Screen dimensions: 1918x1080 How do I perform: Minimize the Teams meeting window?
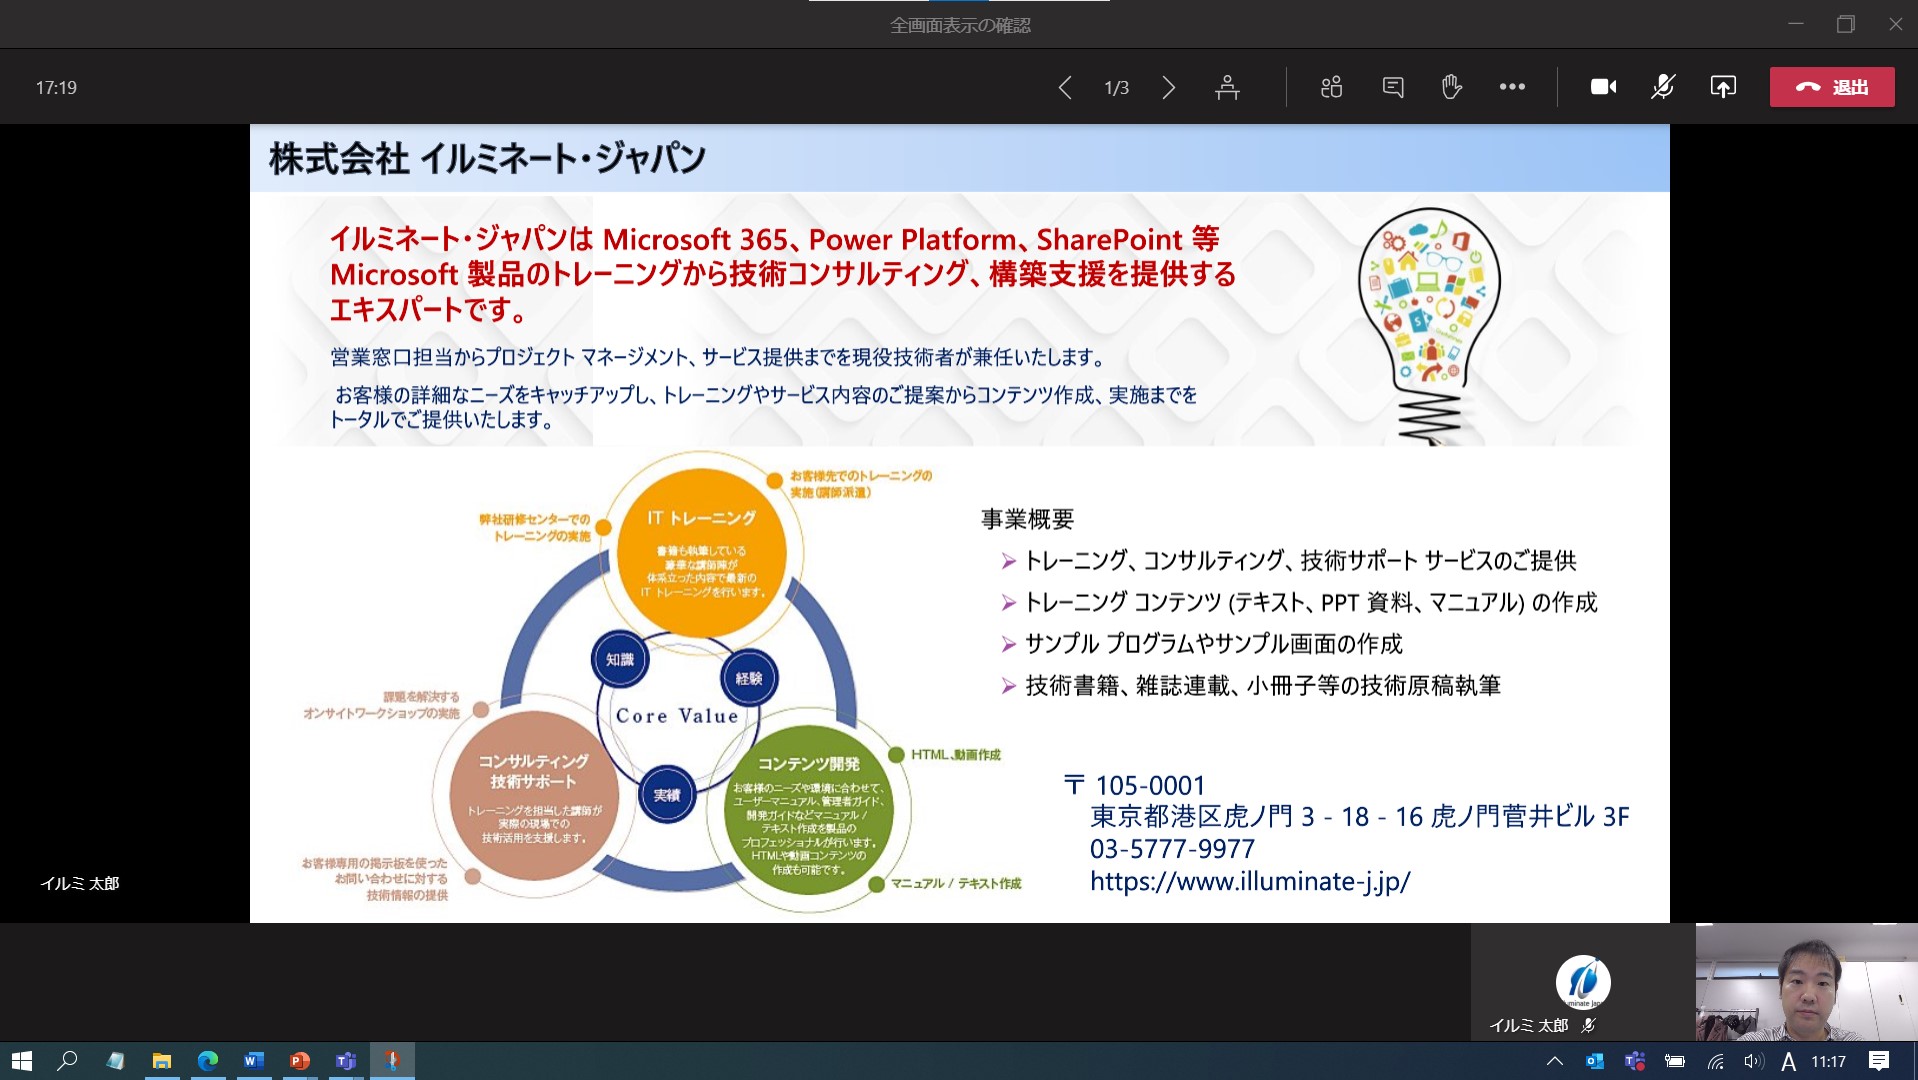(1796, 24)
